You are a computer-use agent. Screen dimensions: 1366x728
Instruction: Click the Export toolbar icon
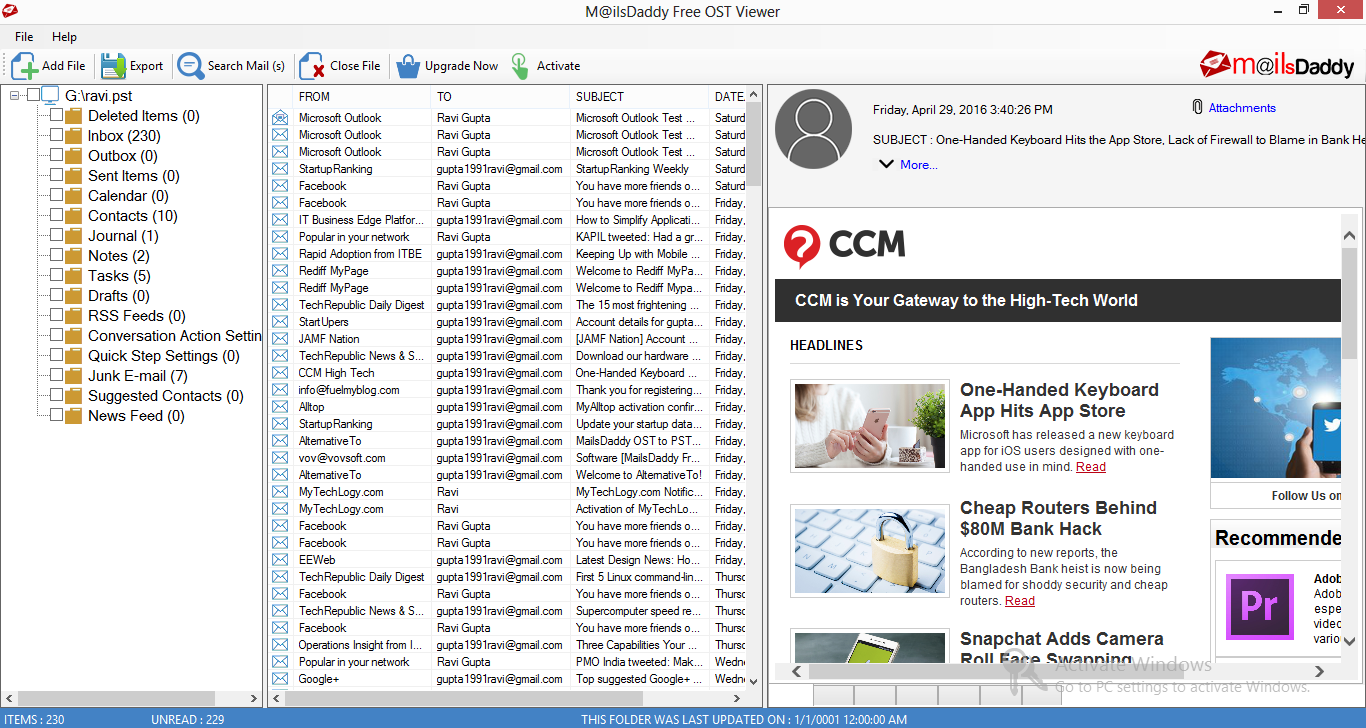pyautogui.click(x=113, y=66)
